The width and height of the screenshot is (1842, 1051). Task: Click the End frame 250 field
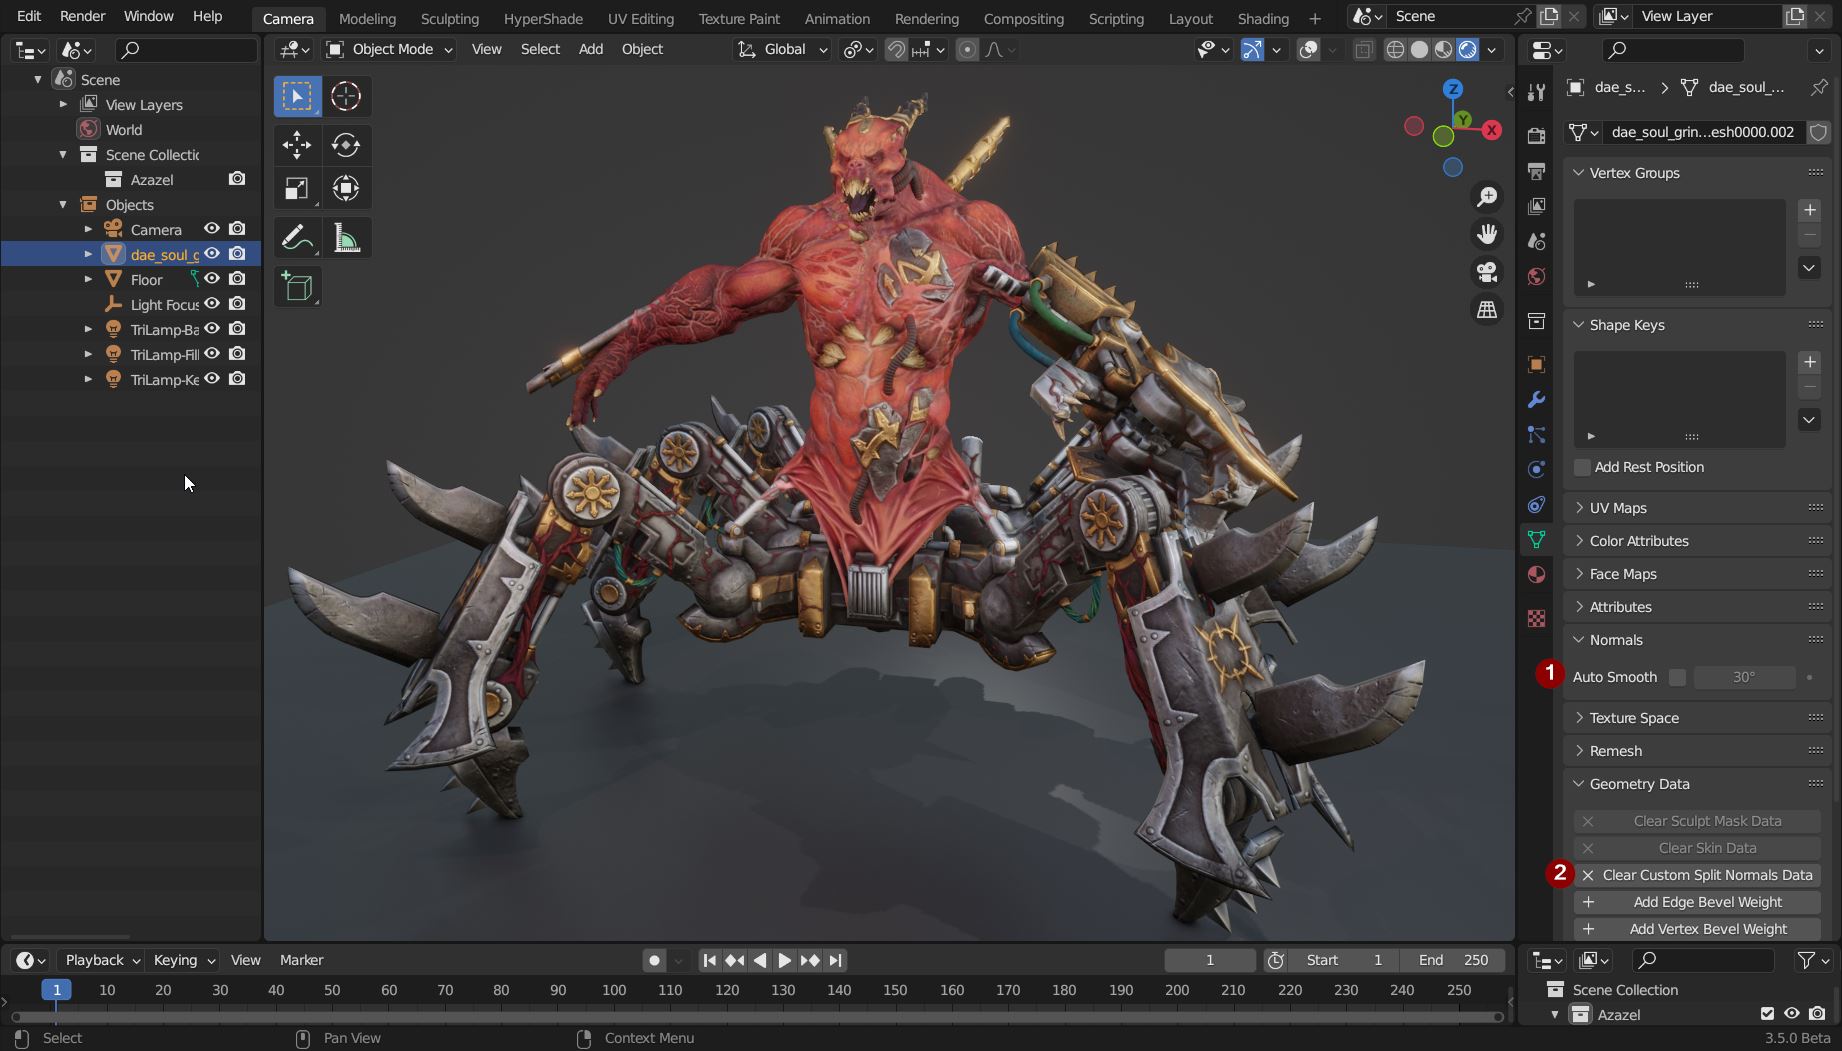click(x=1453, y=960)
